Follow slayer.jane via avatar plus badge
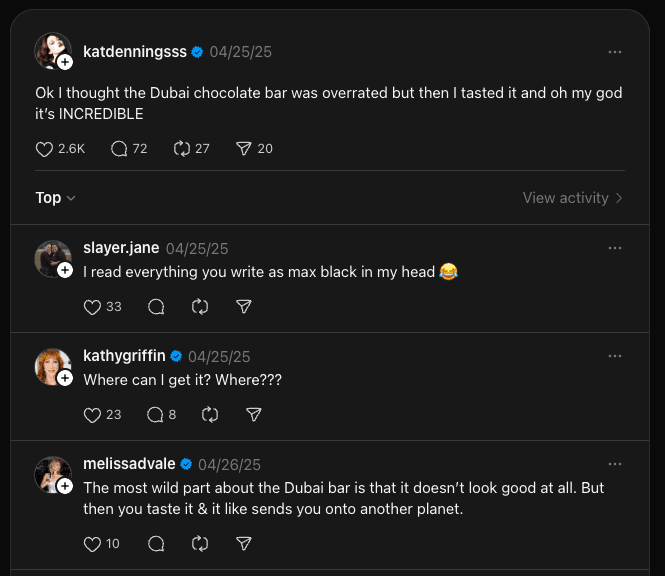 (x=65, y=270)
